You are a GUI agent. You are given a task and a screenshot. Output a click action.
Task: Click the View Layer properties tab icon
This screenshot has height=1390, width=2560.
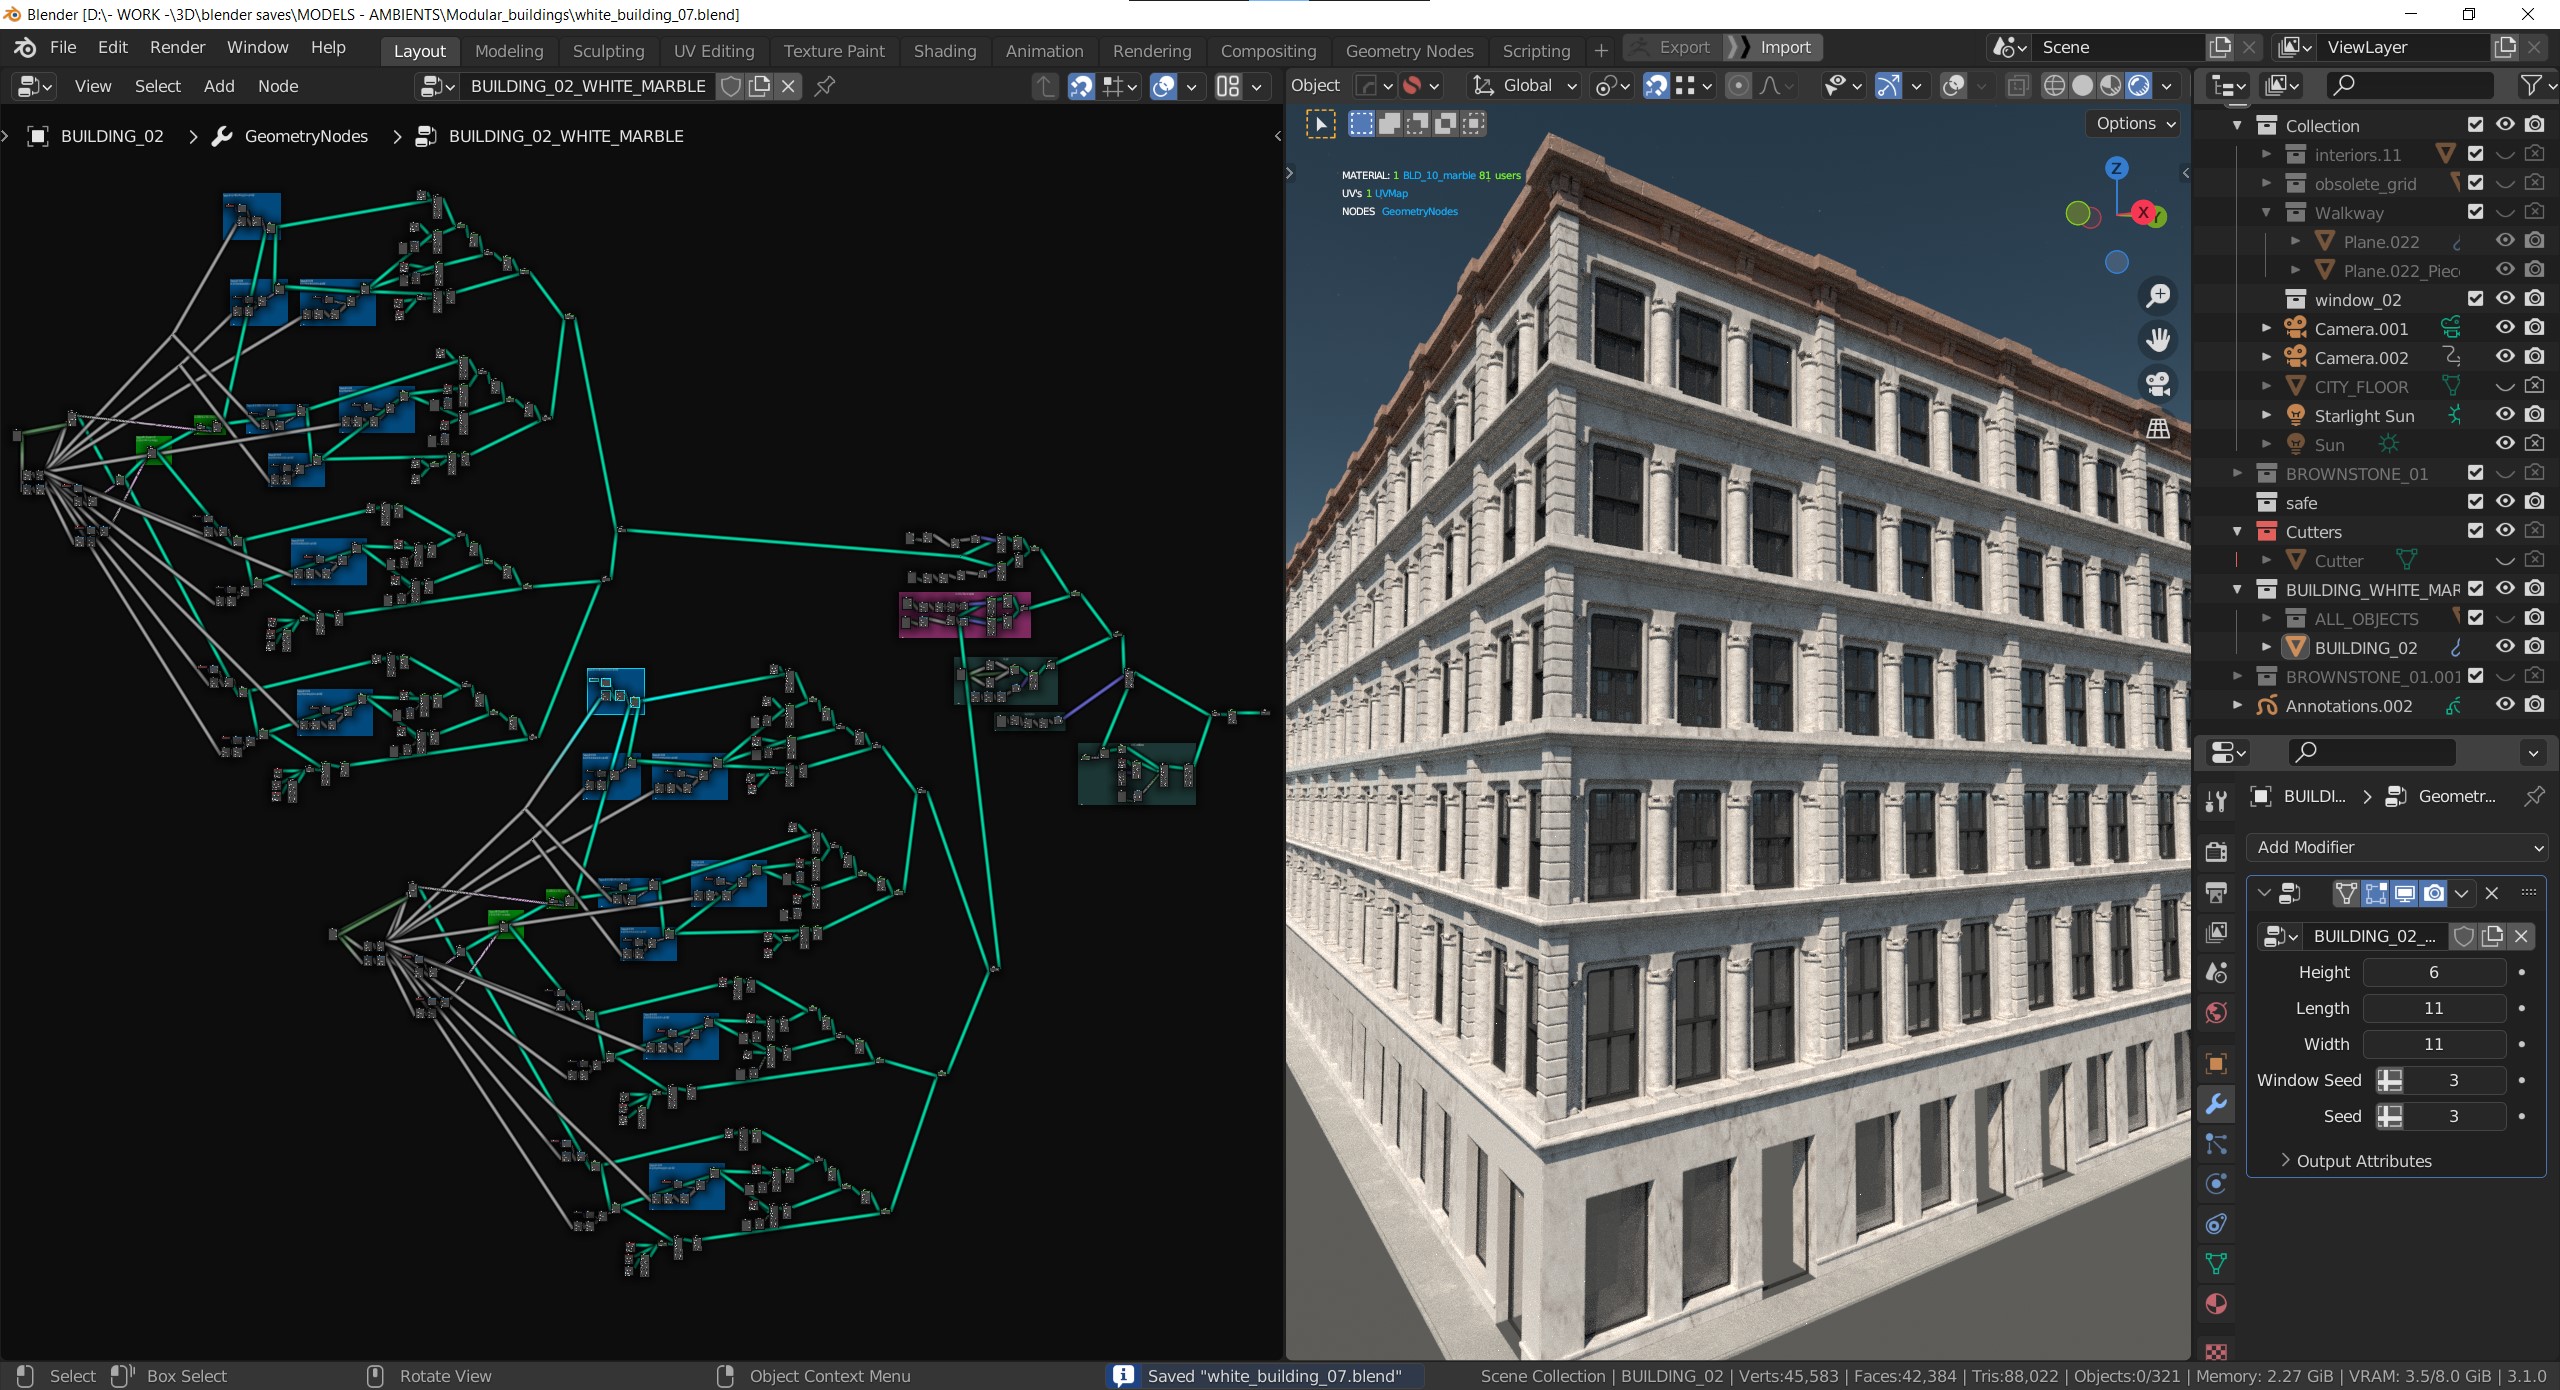coord(2216,932)
